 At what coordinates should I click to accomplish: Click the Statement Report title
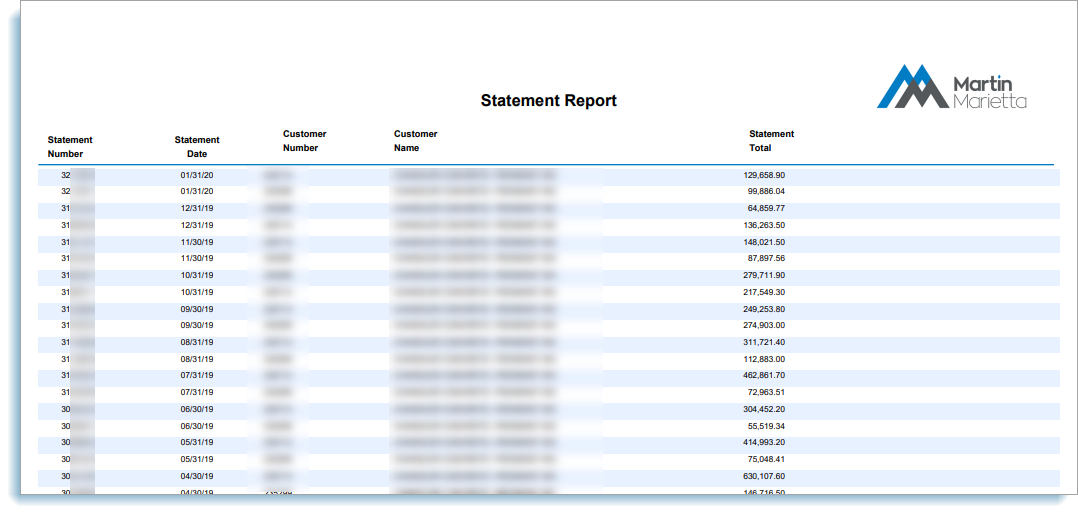548,100
